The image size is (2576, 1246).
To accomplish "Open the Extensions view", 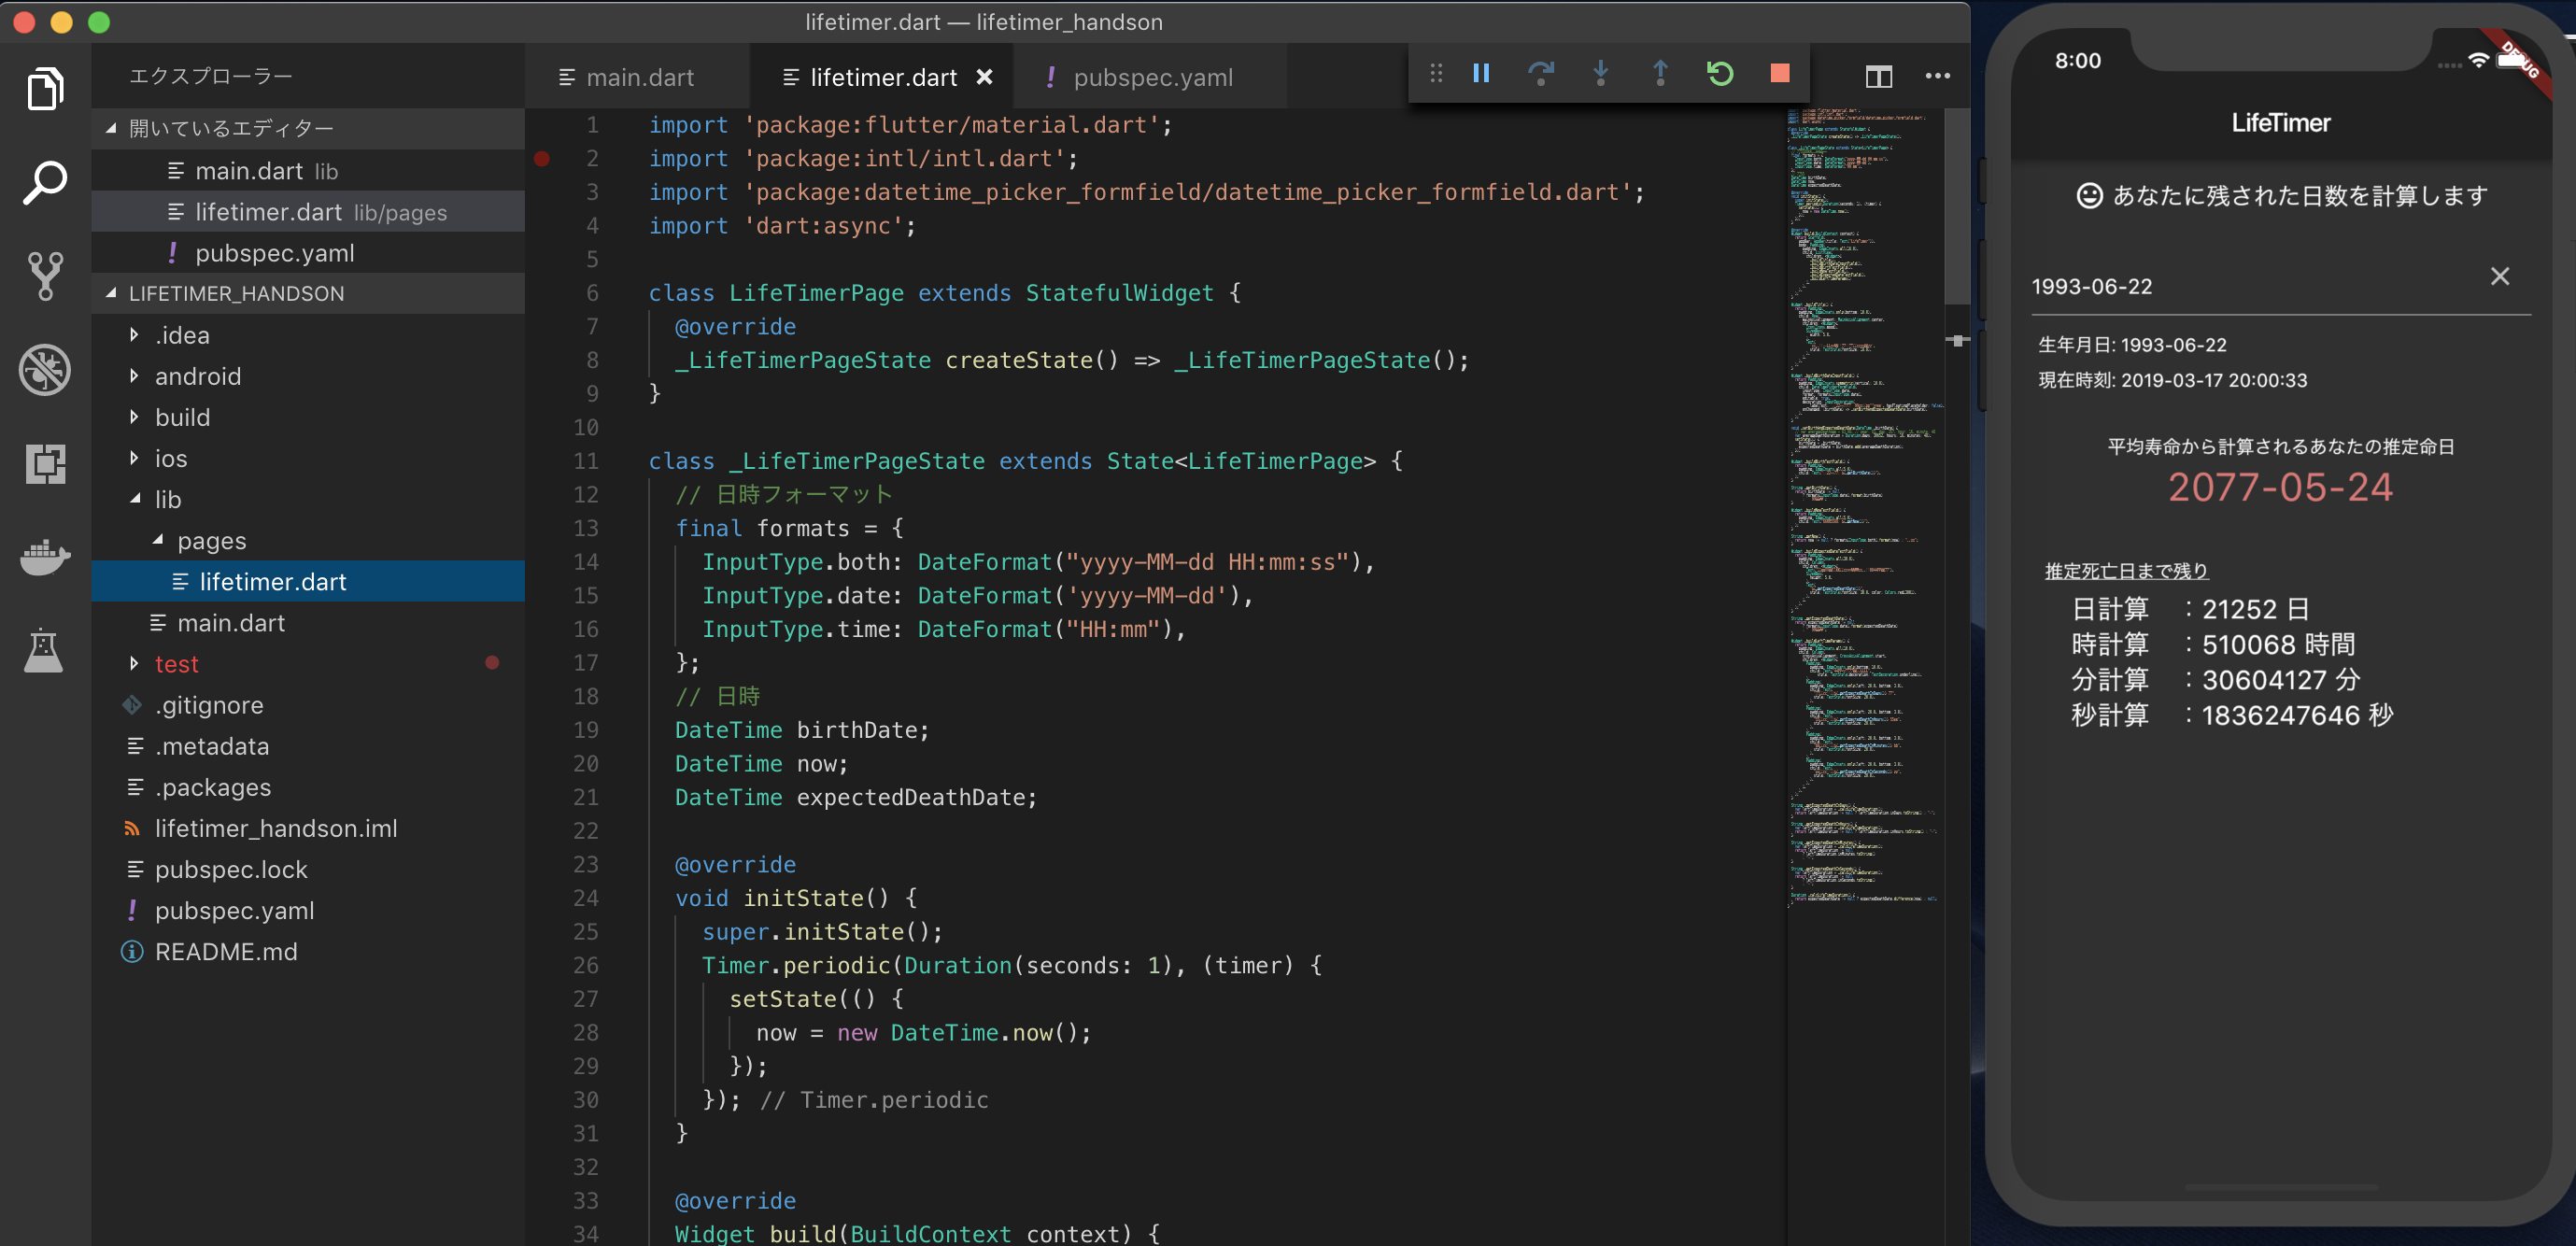I will (x=45, y=463).
